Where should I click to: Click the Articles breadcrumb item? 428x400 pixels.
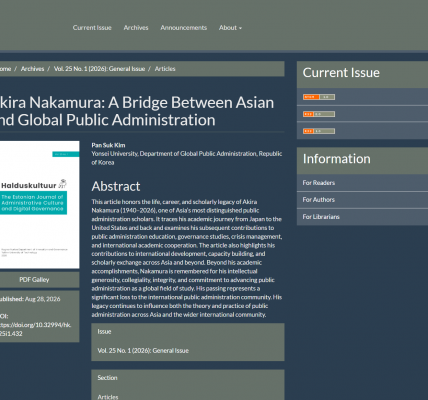tap(165, 69)
